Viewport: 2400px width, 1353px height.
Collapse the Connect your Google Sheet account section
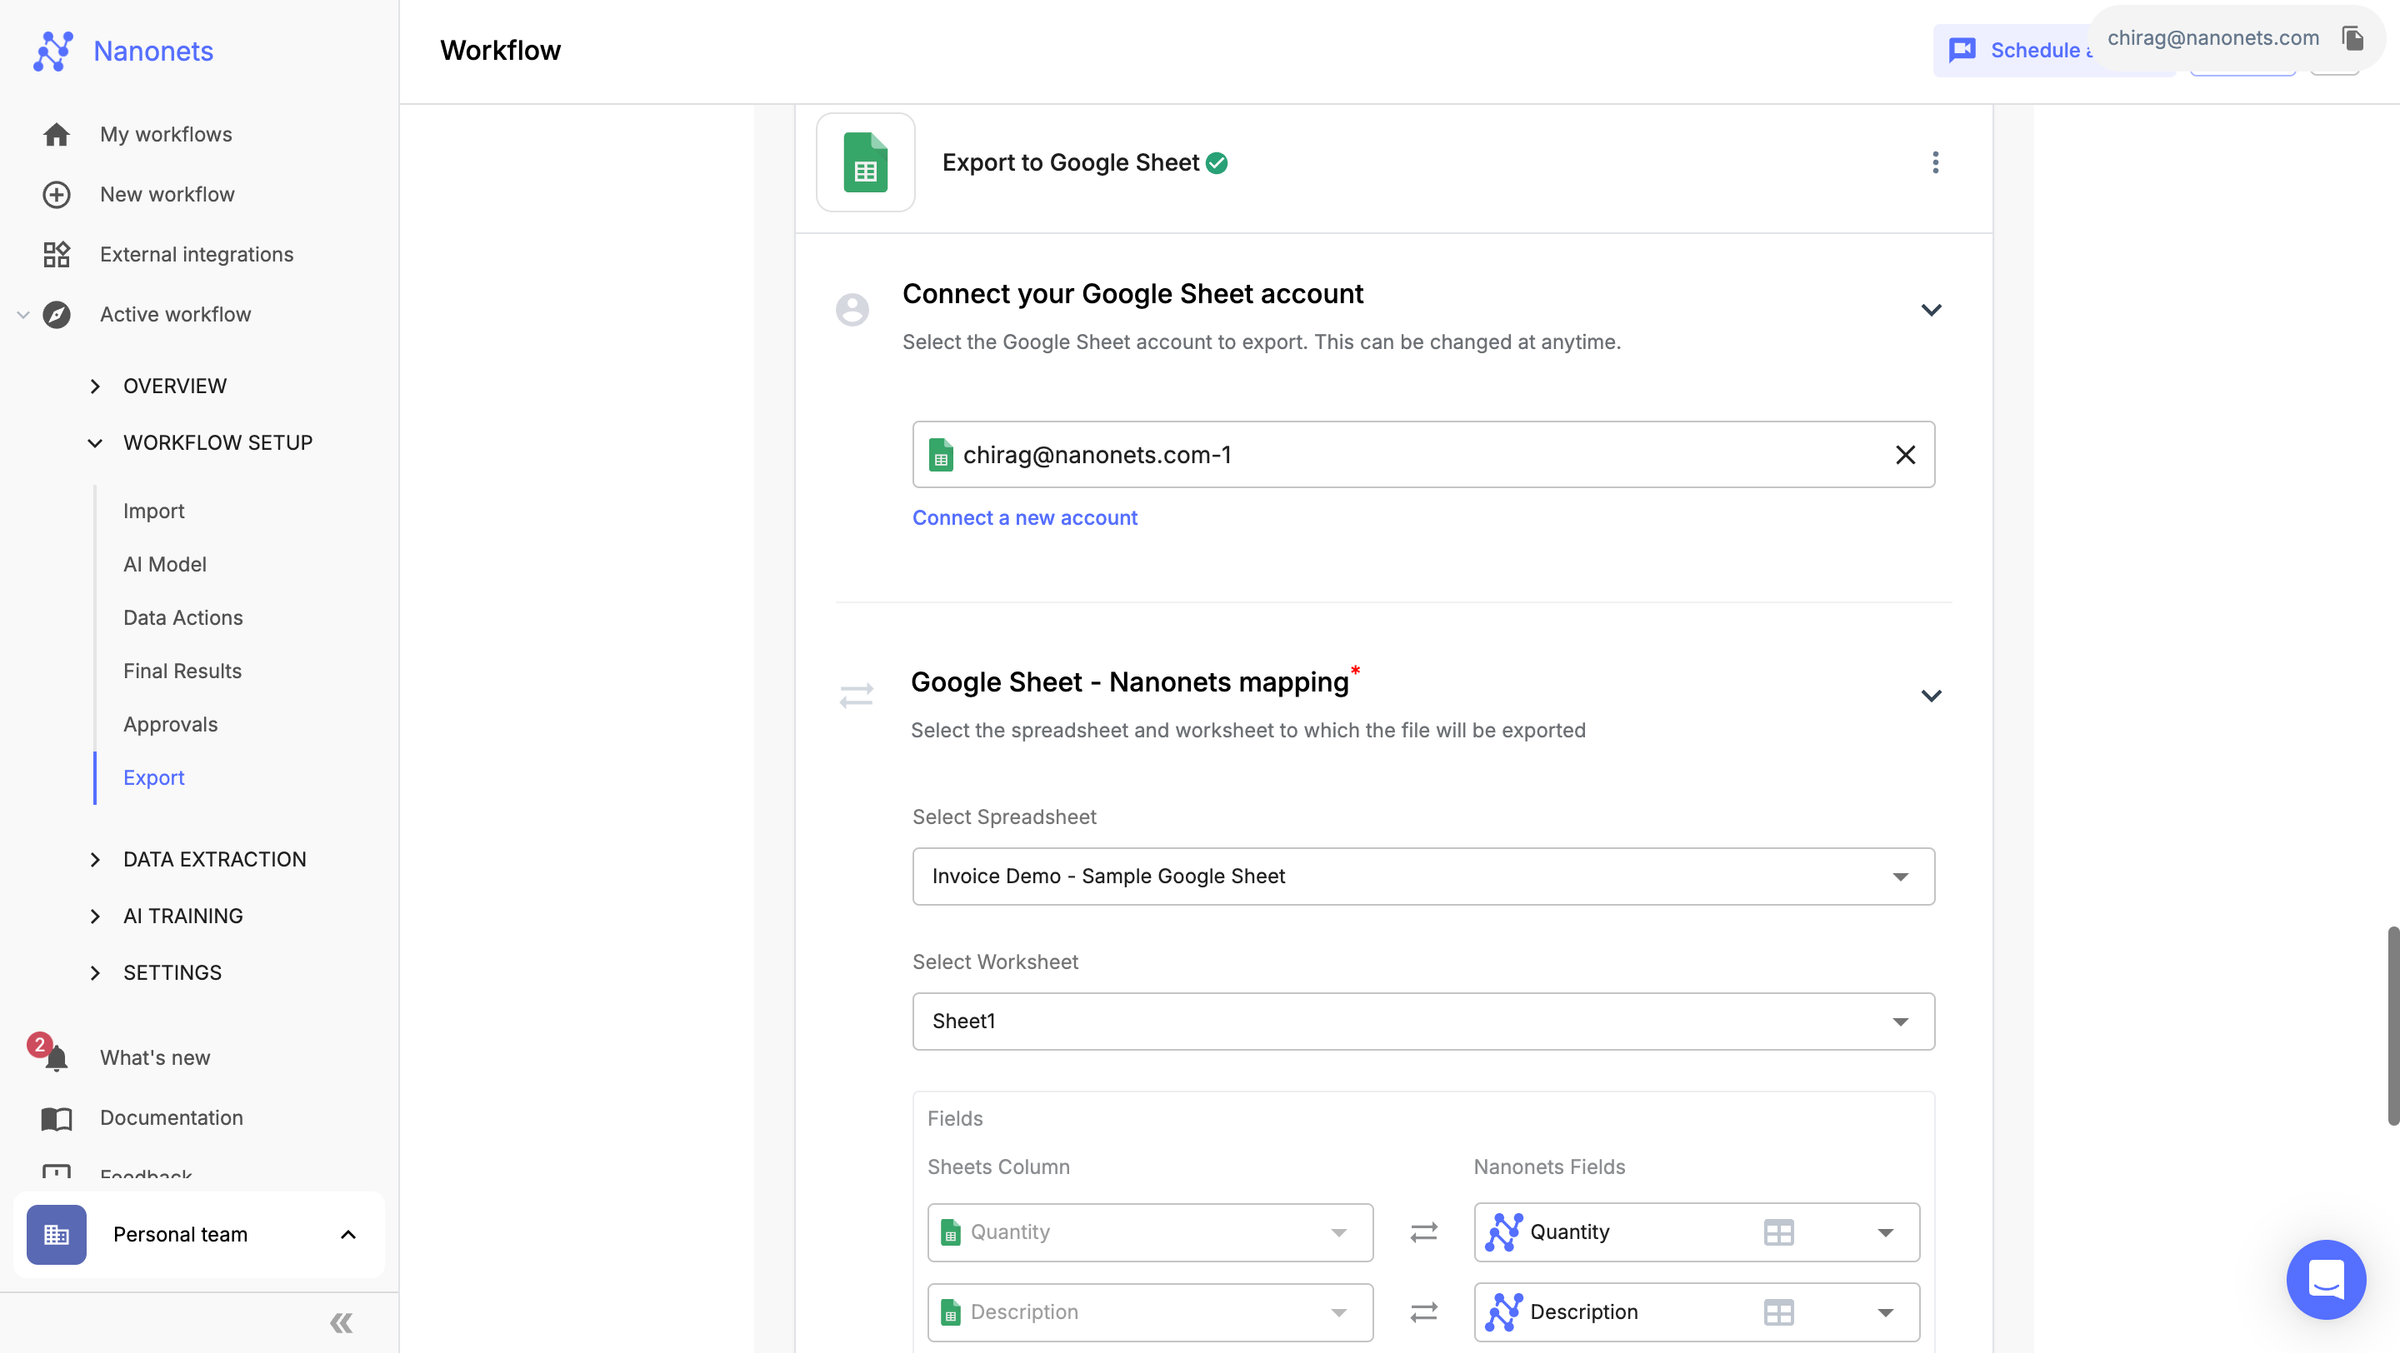click(1930, 310)
